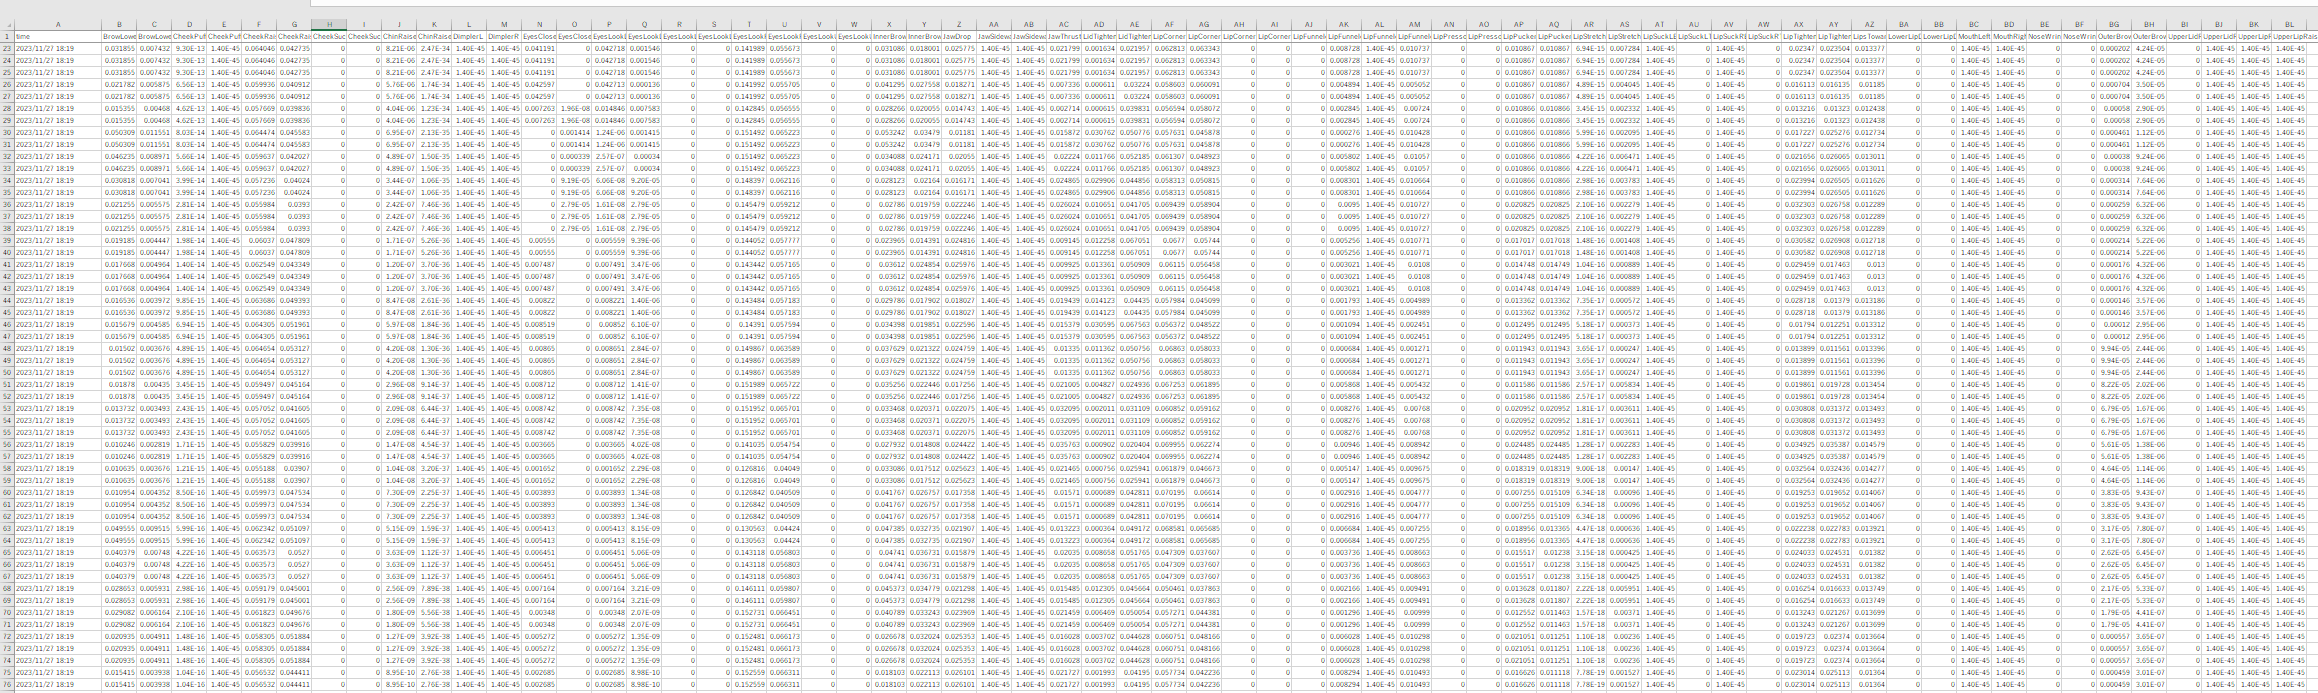Screen dimensions: 2318x693
Task: Select row 23 header
Action: pos(7,48)
